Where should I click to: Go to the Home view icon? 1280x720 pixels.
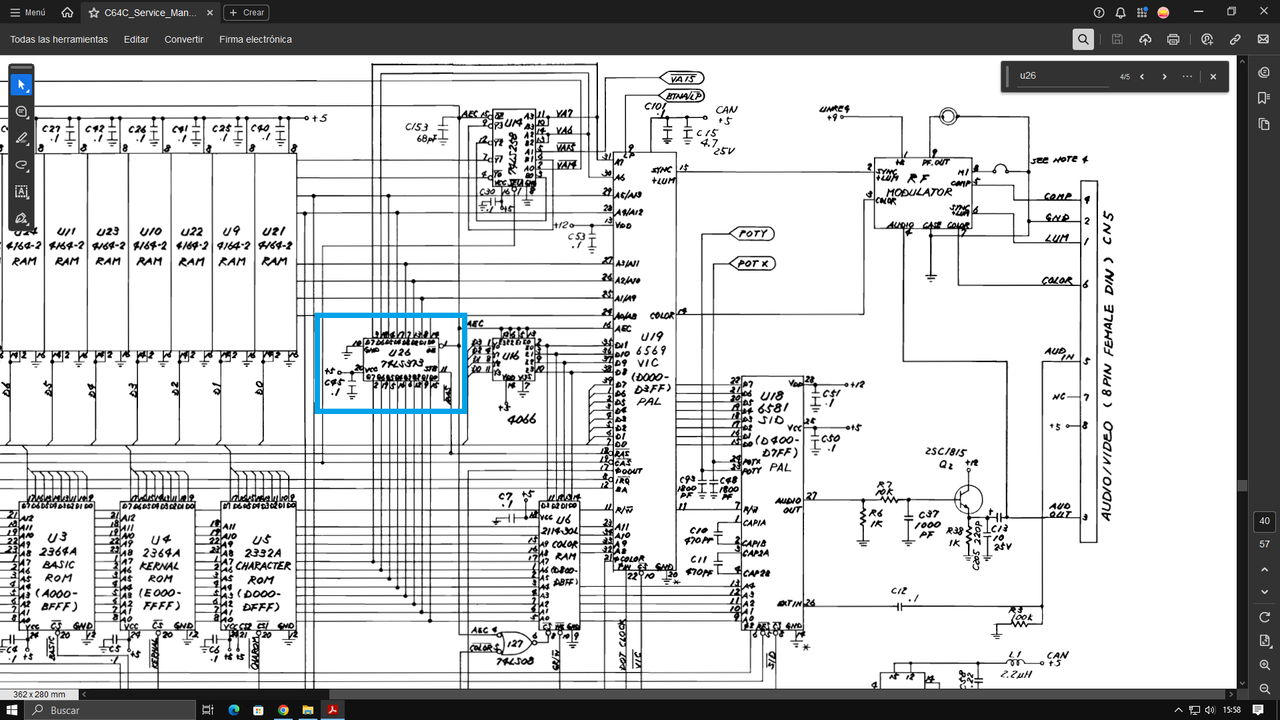[66, 12]
